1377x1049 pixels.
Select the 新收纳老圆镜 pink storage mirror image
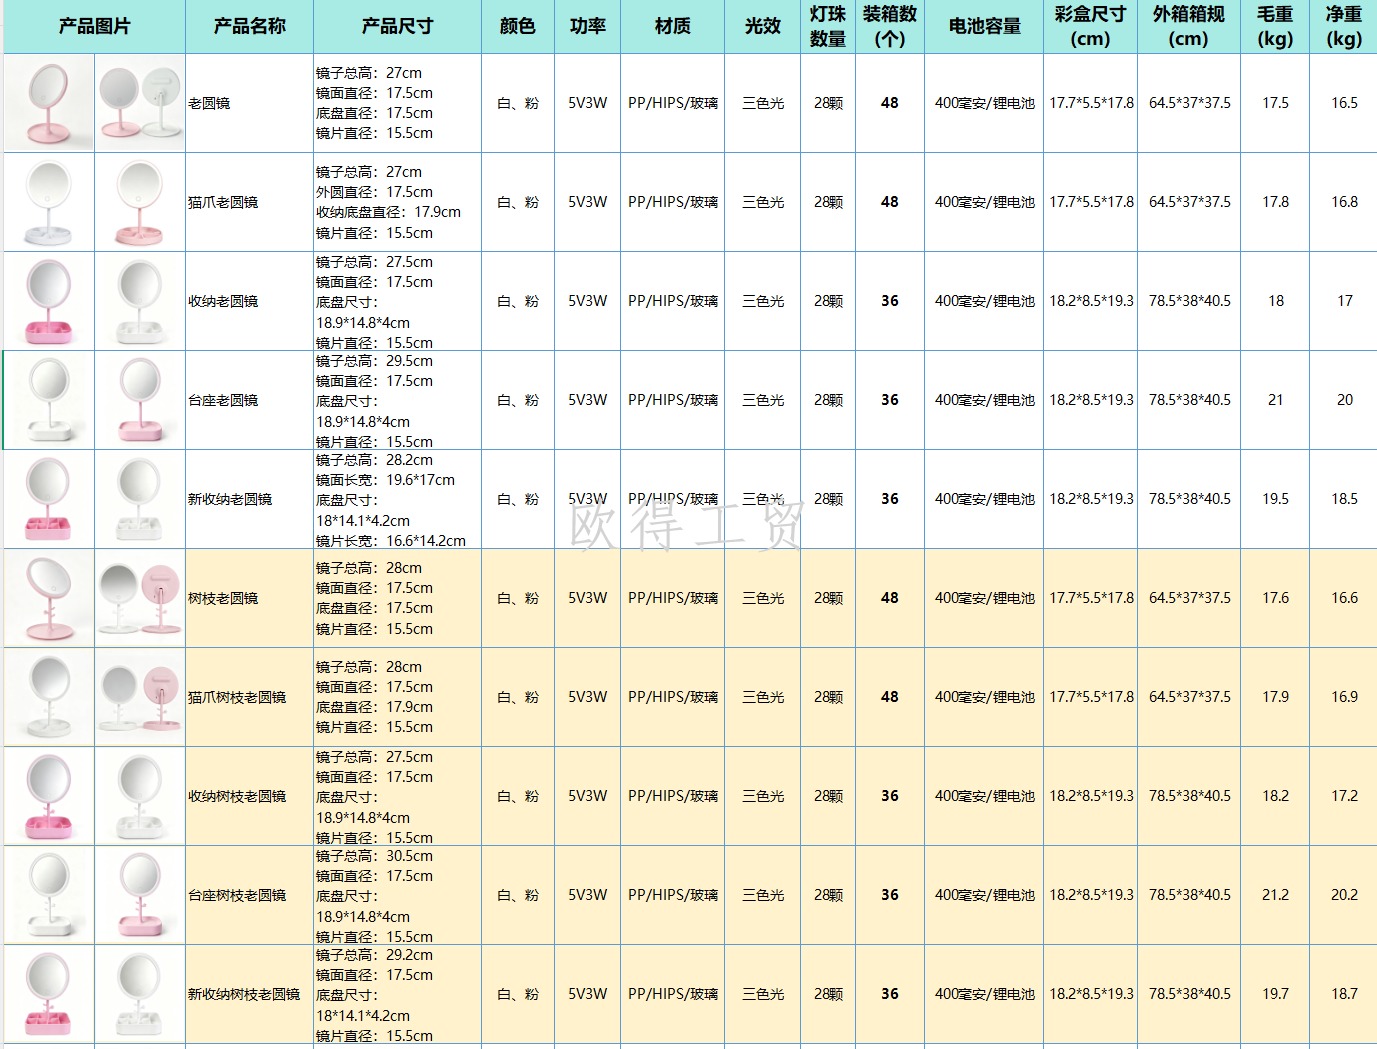[x=49, y=499]
